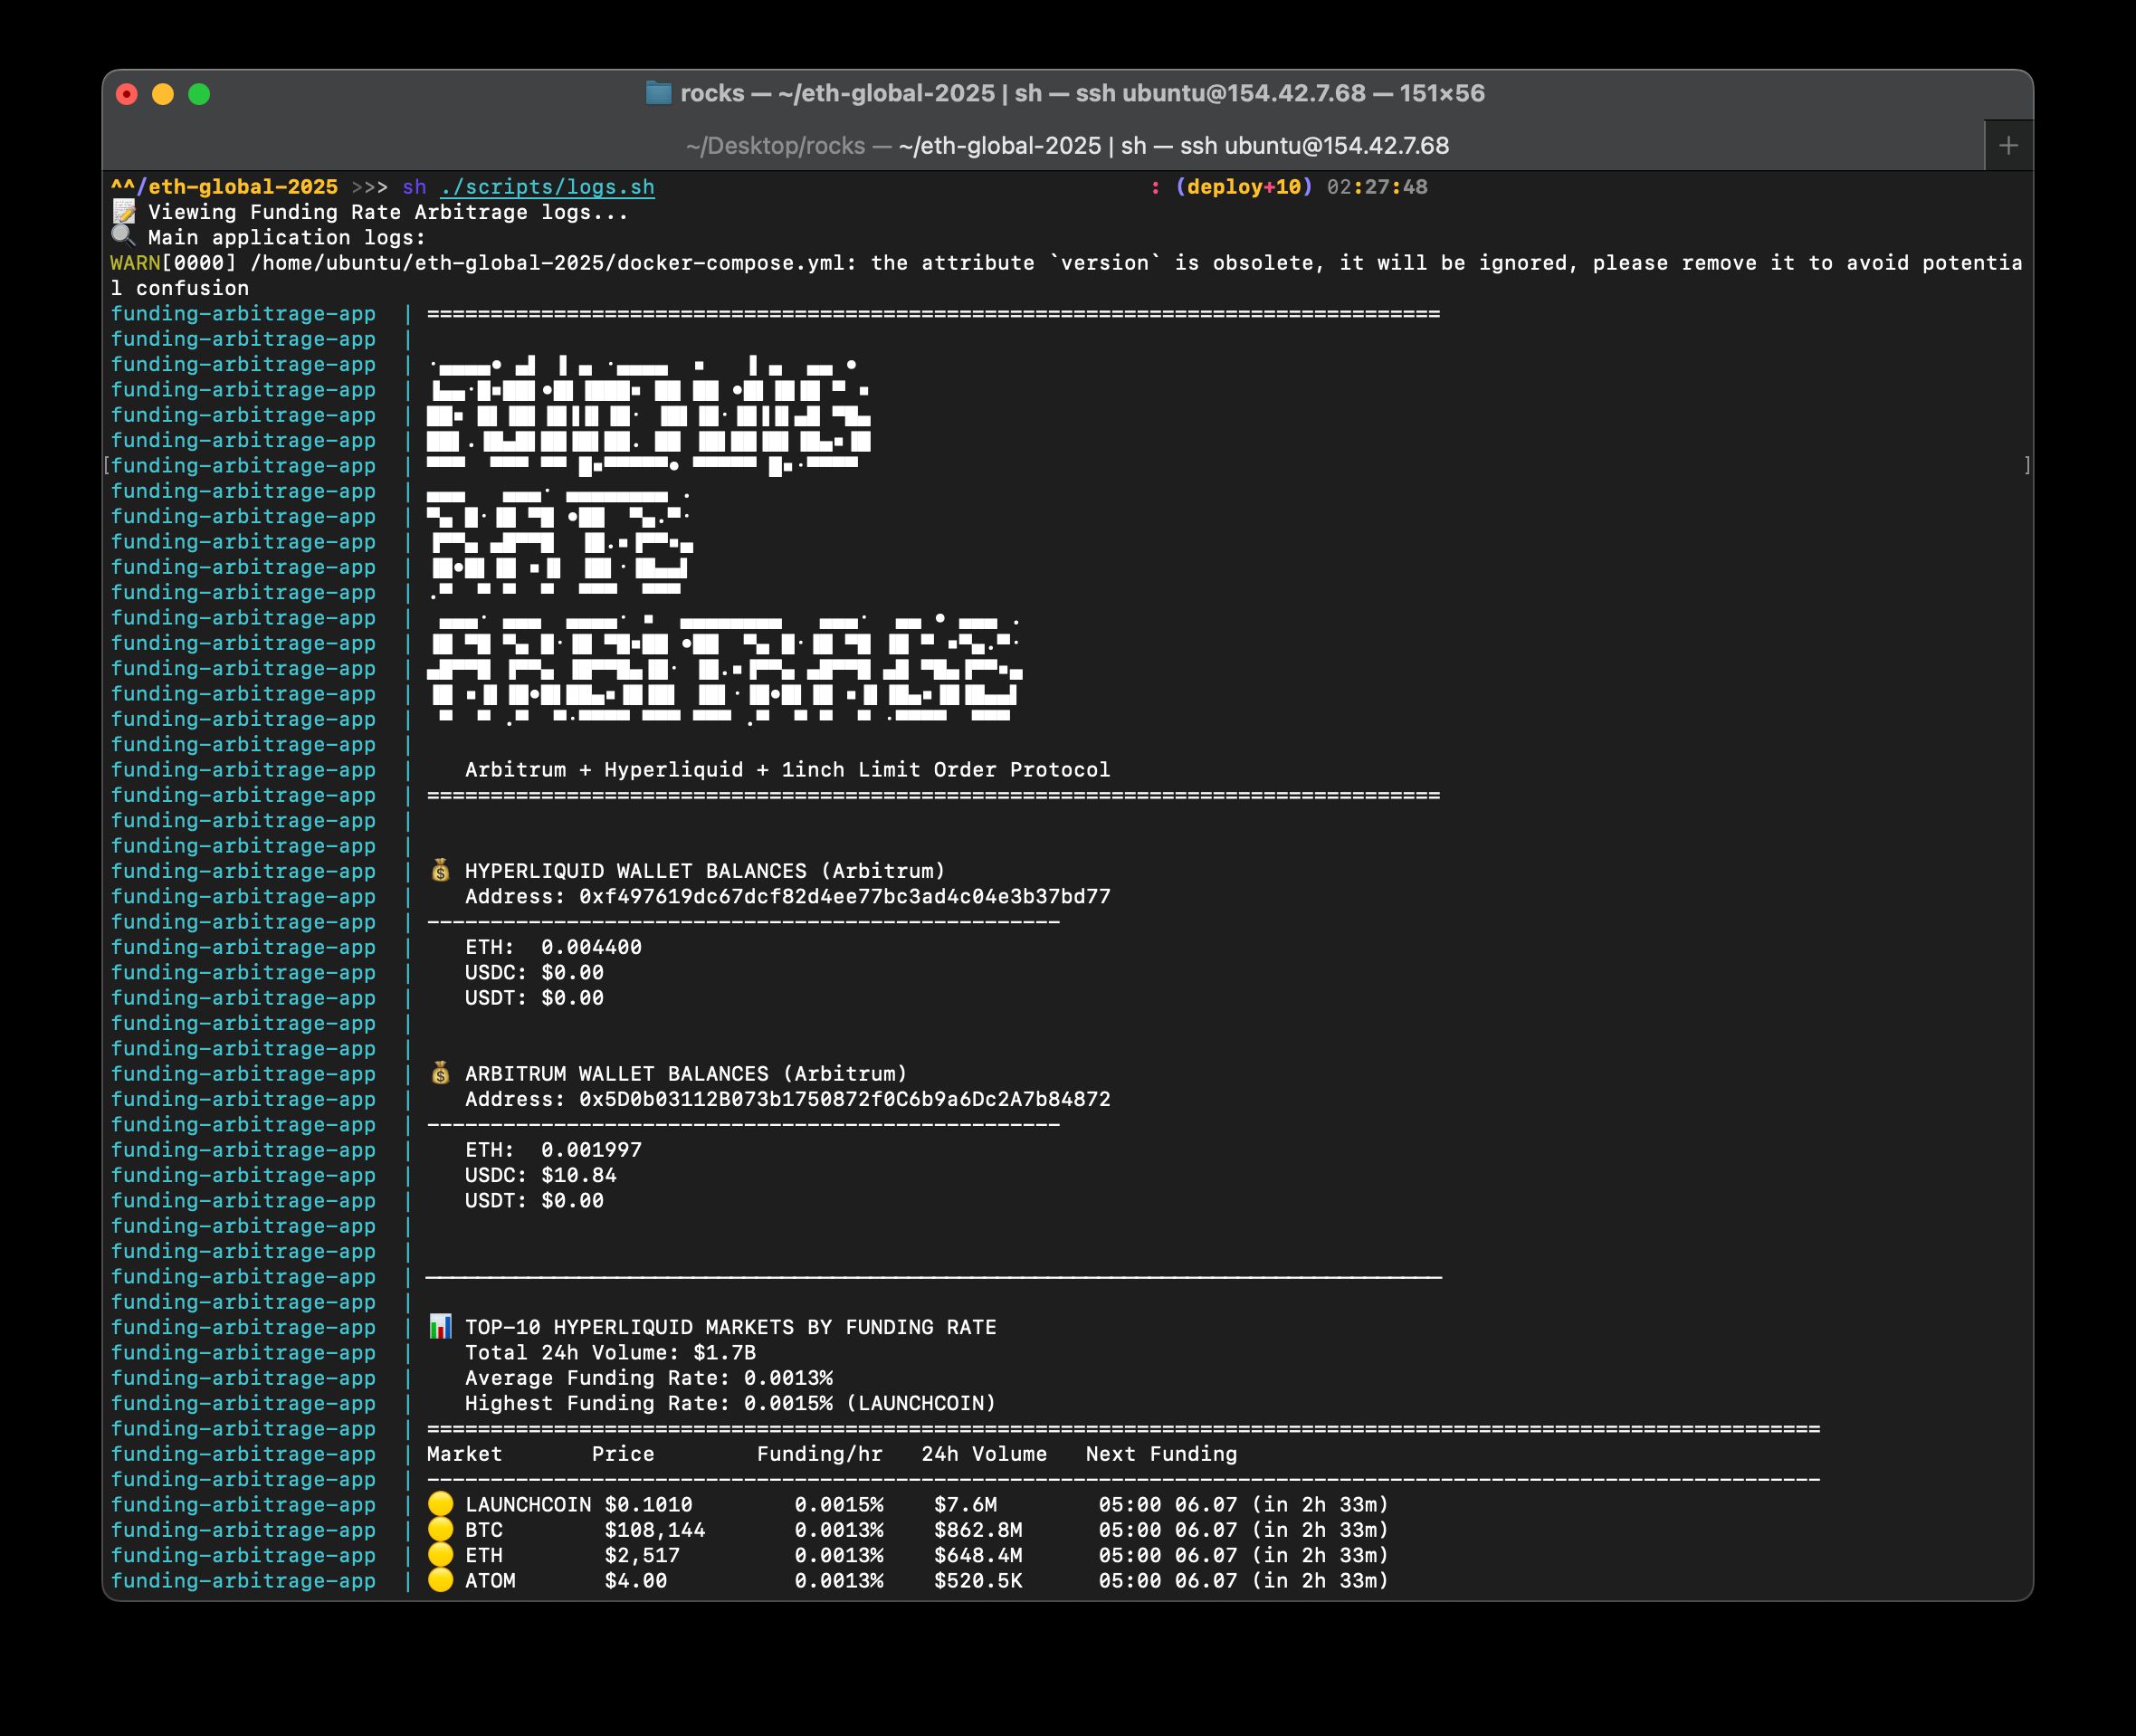Click the LAUNCHCOIN volume $7.6M

point(966,1504)
